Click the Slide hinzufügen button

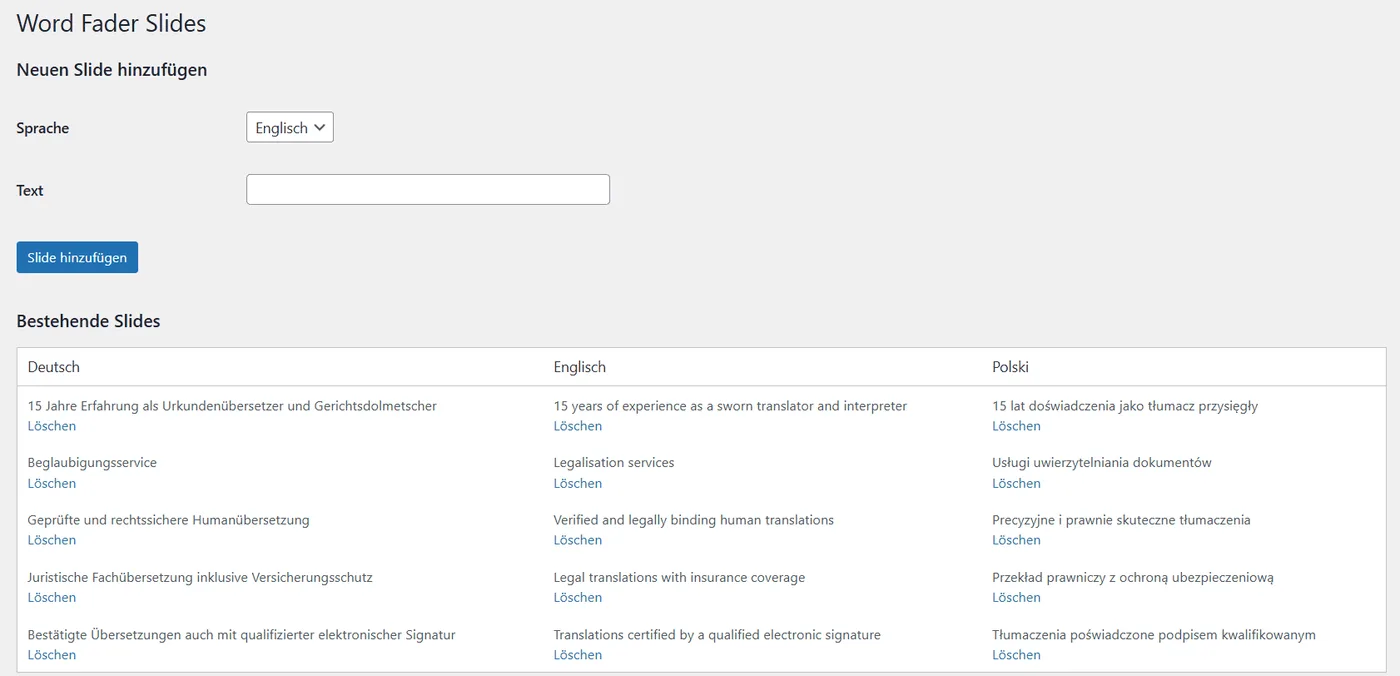(x=77, y=257)
